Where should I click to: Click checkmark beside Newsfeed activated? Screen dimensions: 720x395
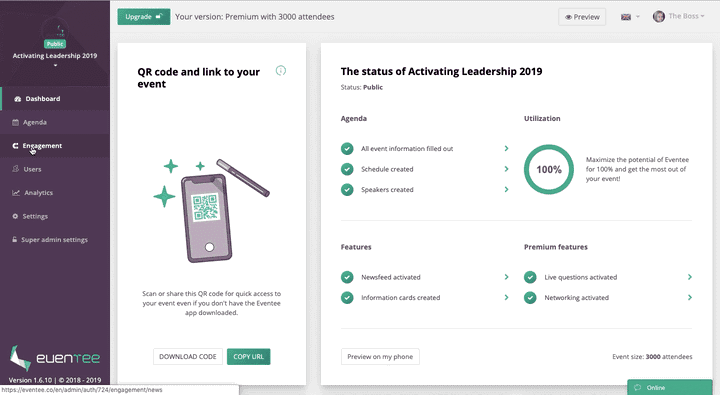(347, 277)
